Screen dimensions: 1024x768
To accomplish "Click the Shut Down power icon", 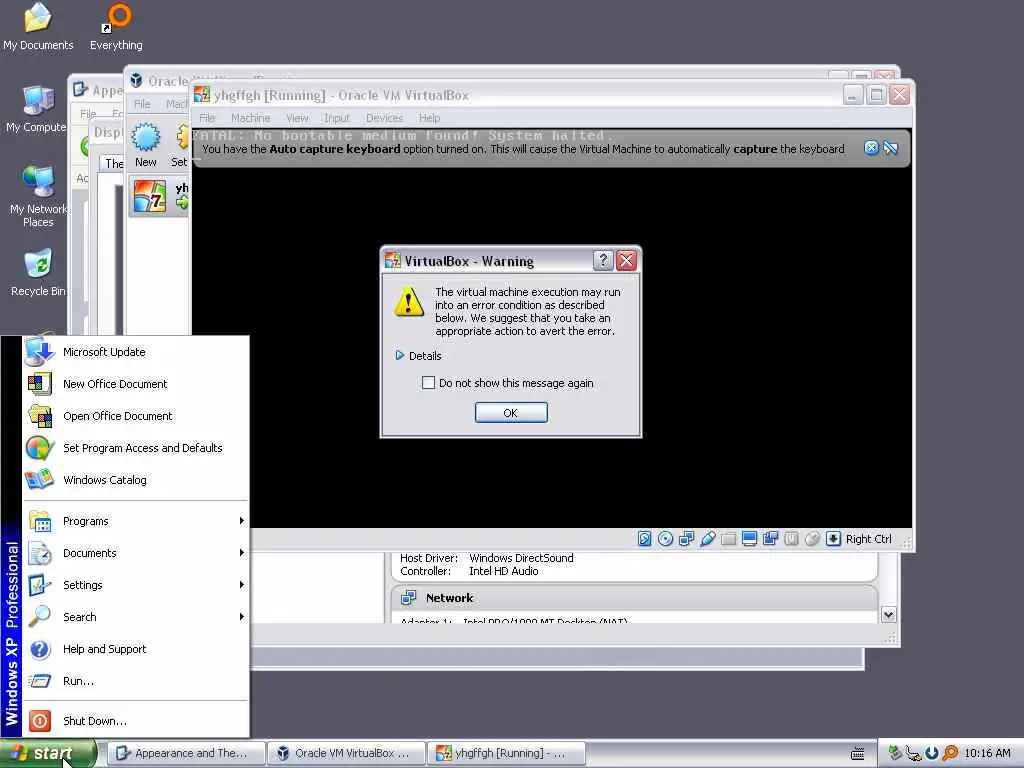I will (40, 721).
